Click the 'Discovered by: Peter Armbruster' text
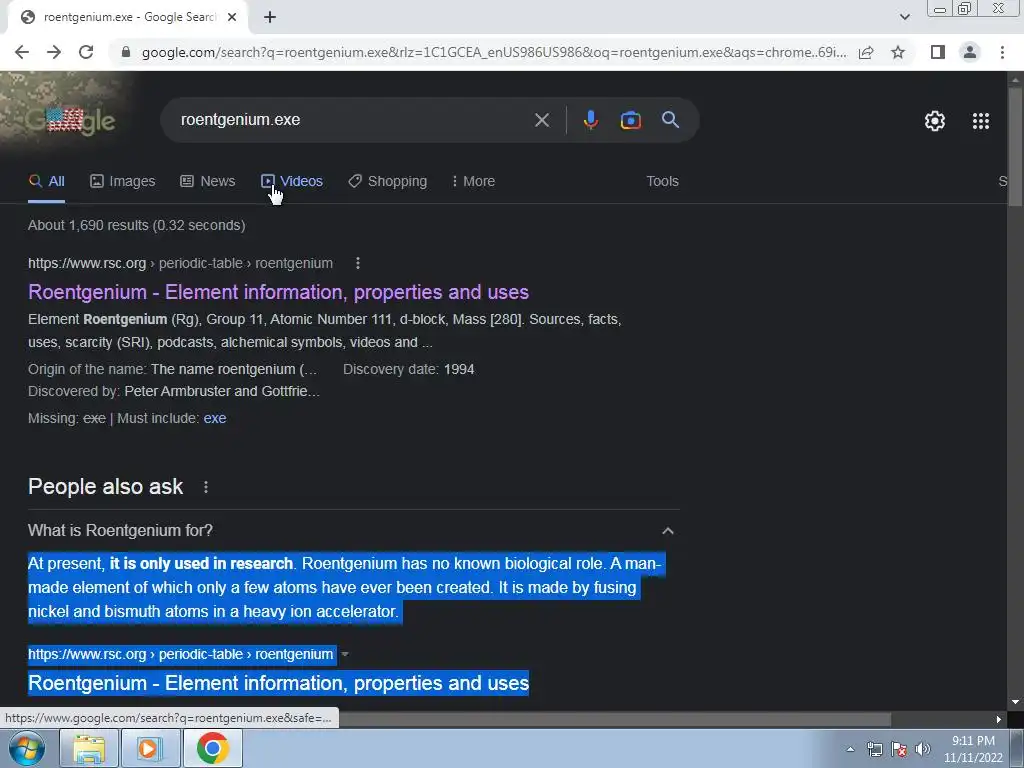This screenshot has height=768, width=1024. pyautogui.click(x=174, y=391)
